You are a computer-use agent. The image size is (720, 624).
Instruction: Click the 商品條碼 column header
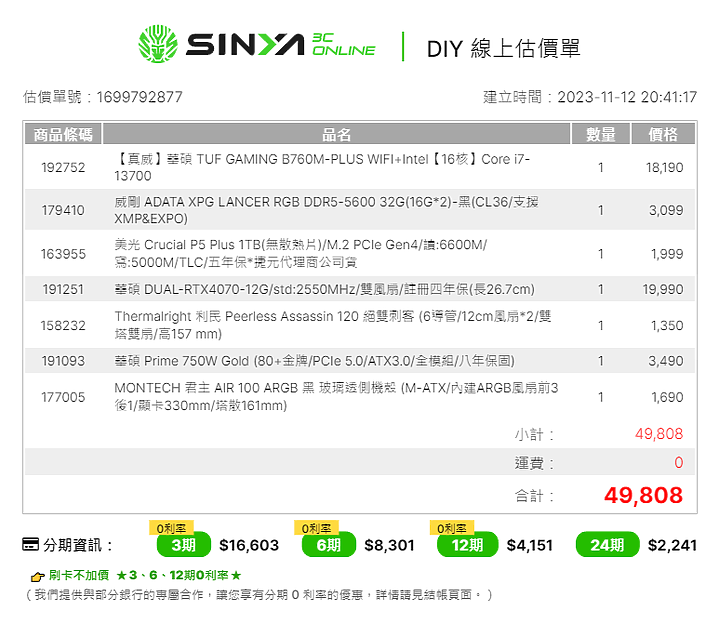tap(63, 134)
